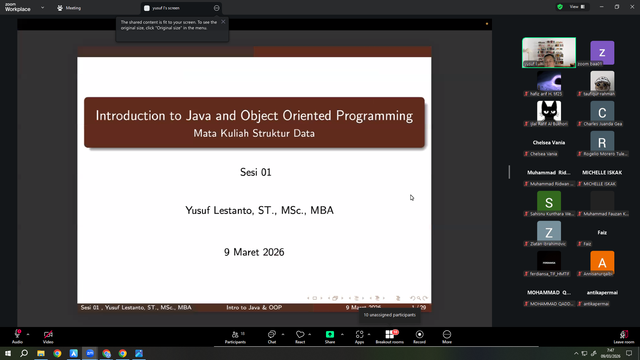
Task: Expand reaction options arrow beside React
Action: click(x=309, y=334)
